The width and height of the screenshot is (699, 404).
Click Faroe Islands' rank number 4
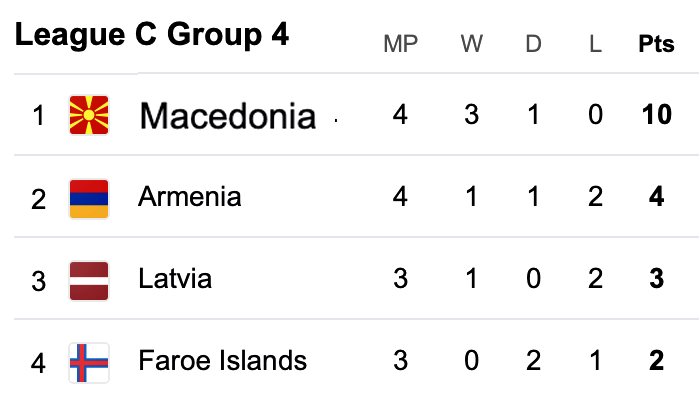click(38, 361)
